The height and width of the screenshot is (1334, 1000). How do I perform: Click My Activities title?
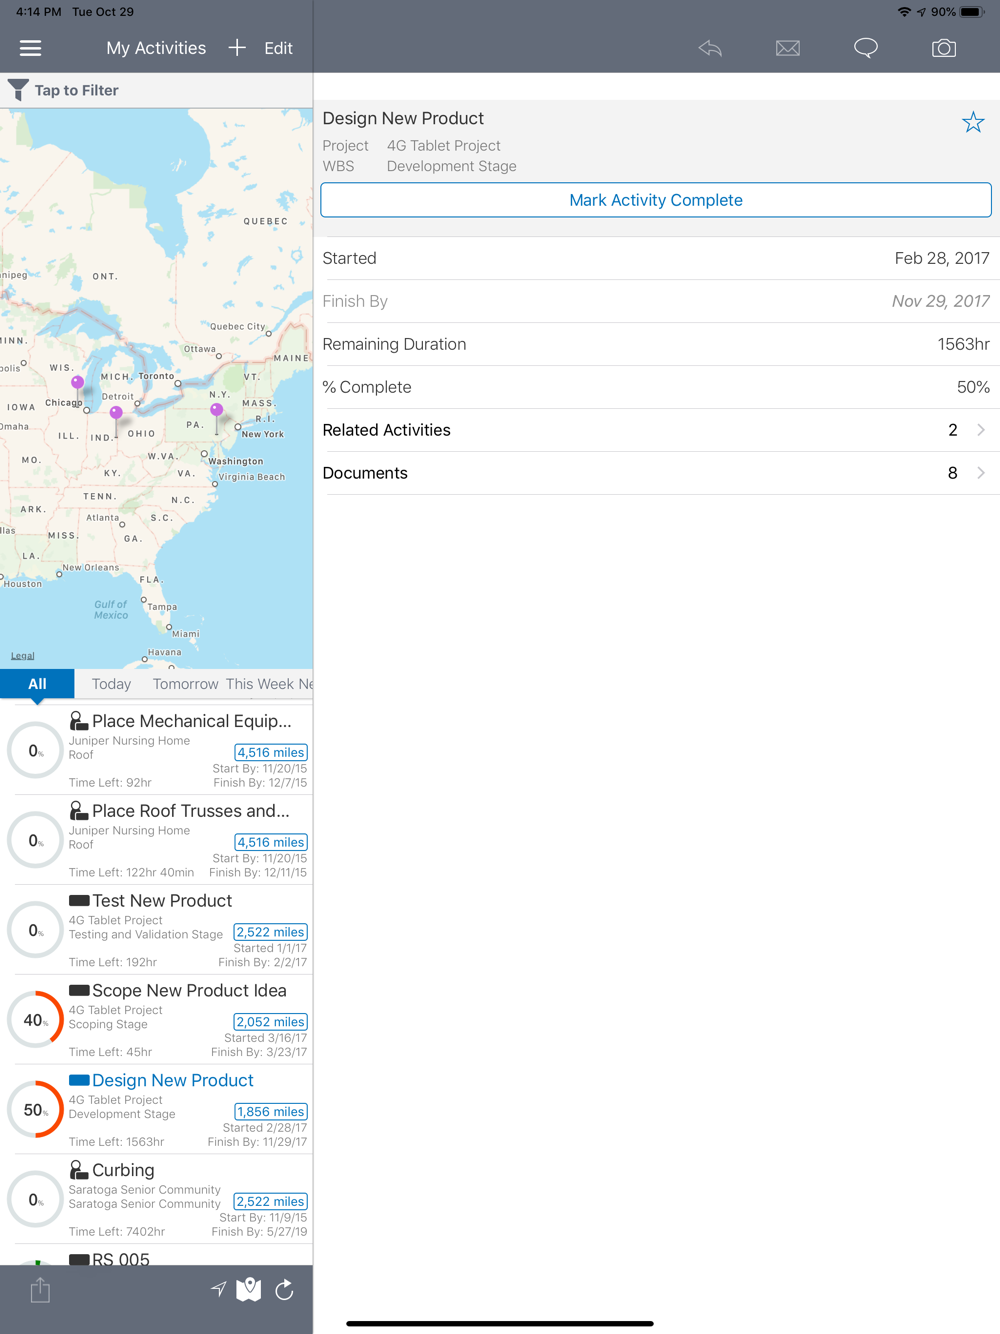tap(156, 48)
